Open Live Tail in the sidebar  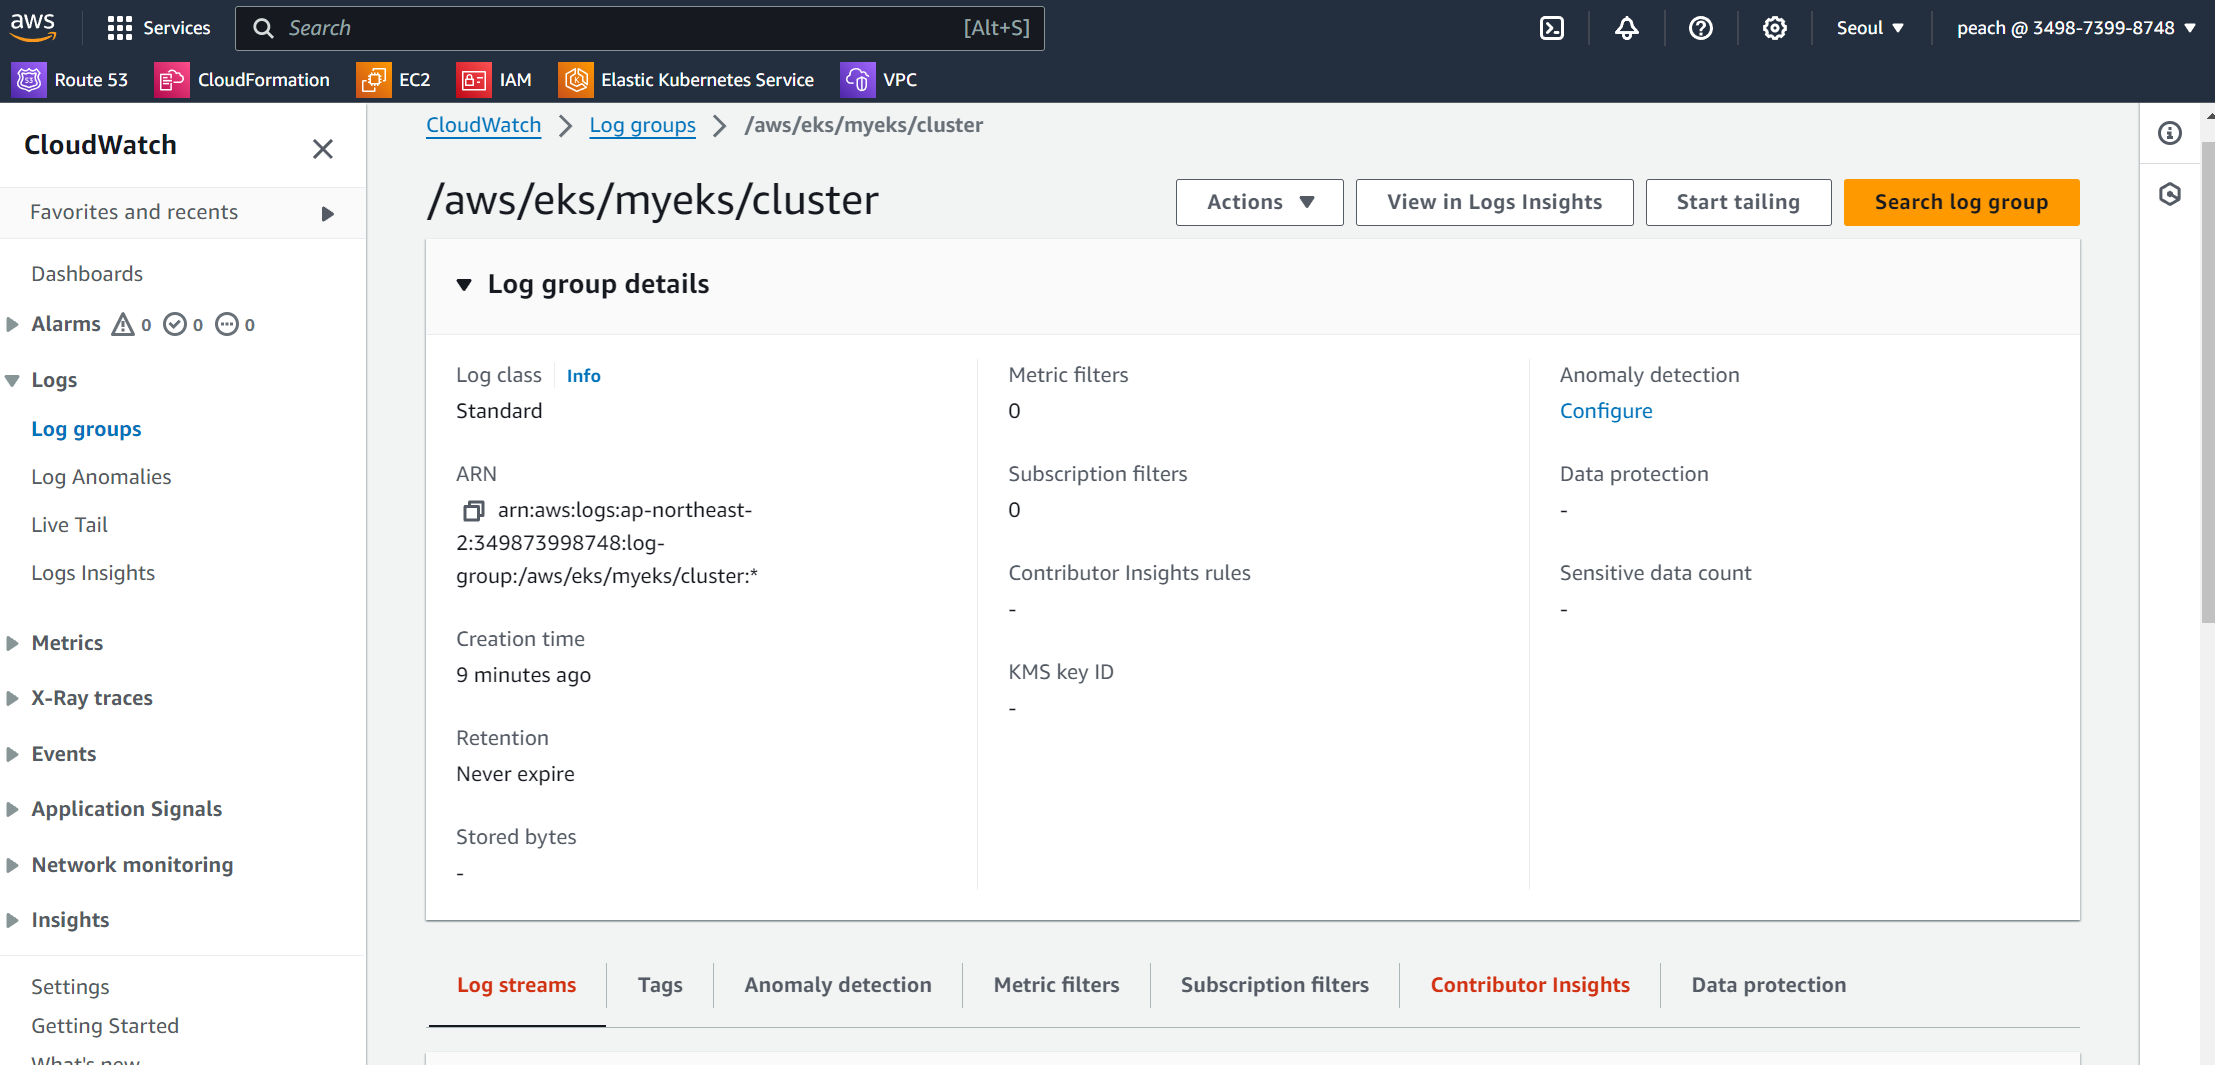click(69, 525)
